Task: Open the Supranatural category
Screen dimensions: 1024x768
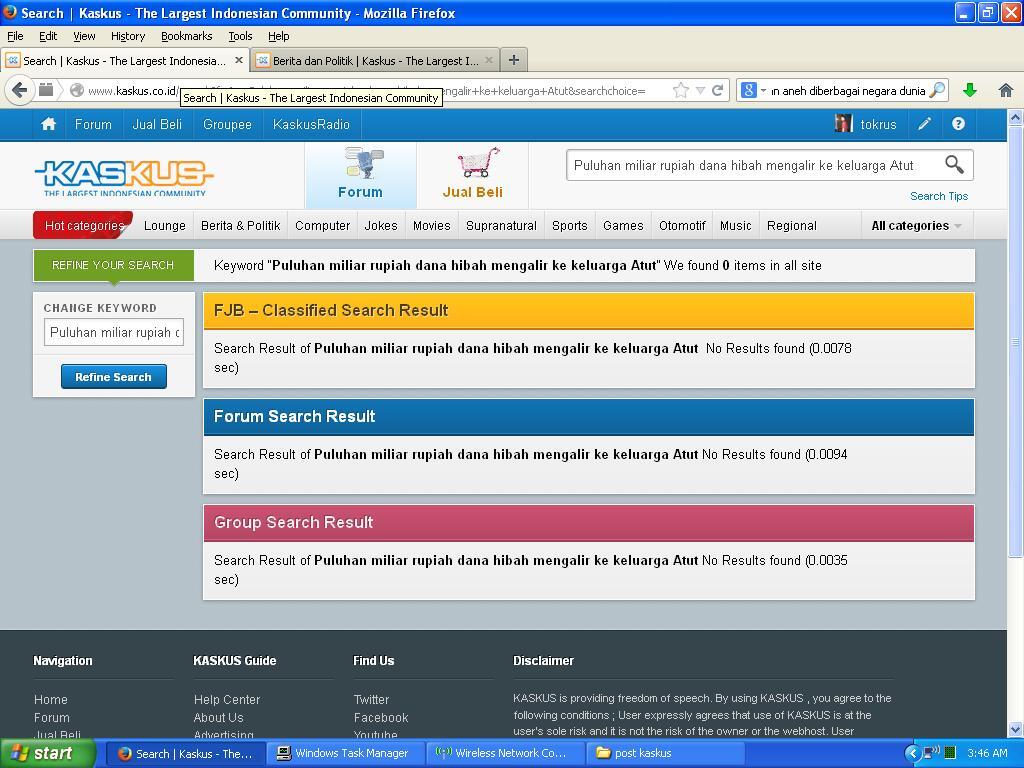Action: coord(502,225)
